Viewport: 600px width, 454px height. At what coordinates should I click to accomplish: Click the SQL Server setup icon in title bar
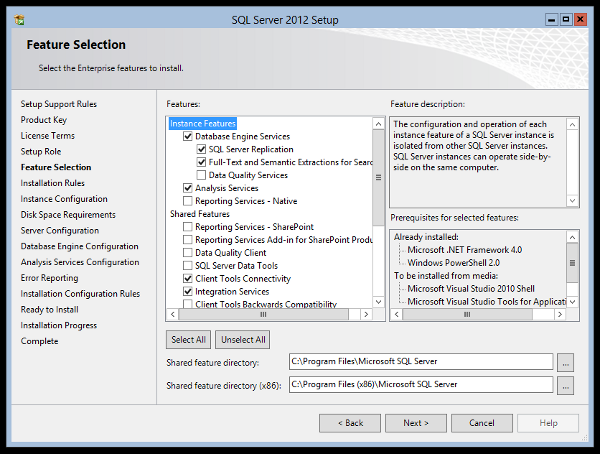click(19, 20)
